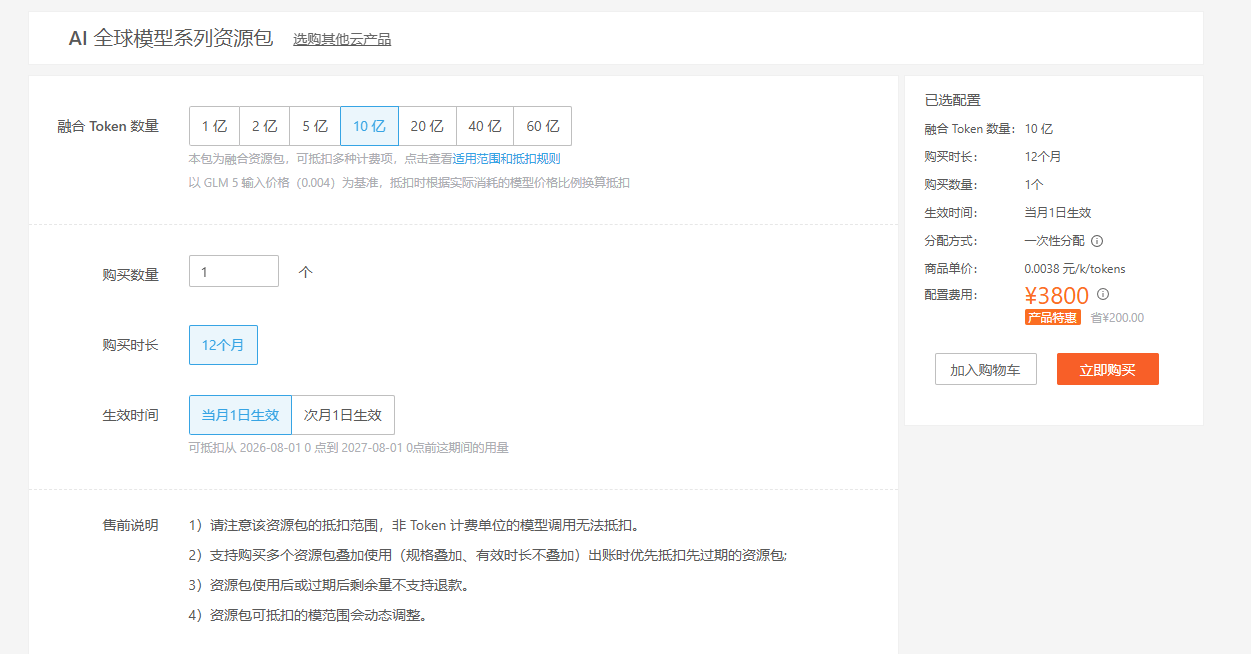Image resolution: width=1251 pixels, height=654 pixels.
Task: Click 已选配置 heading
Action: [x=953, y=100]
